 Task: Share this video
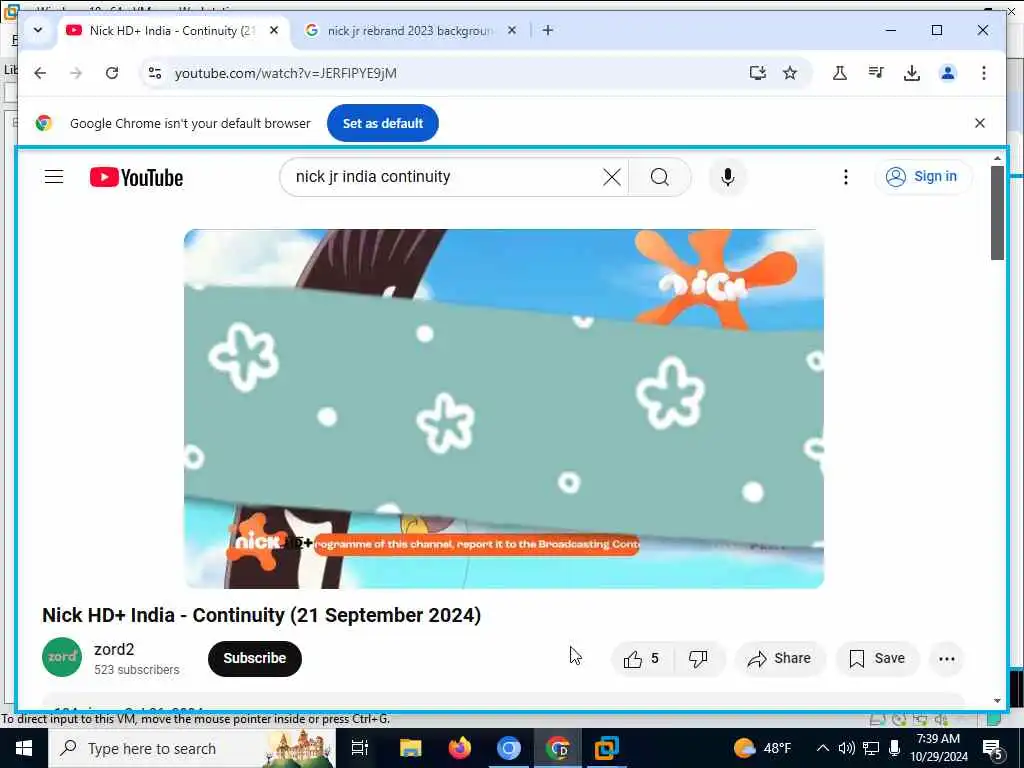coord(780,658)
